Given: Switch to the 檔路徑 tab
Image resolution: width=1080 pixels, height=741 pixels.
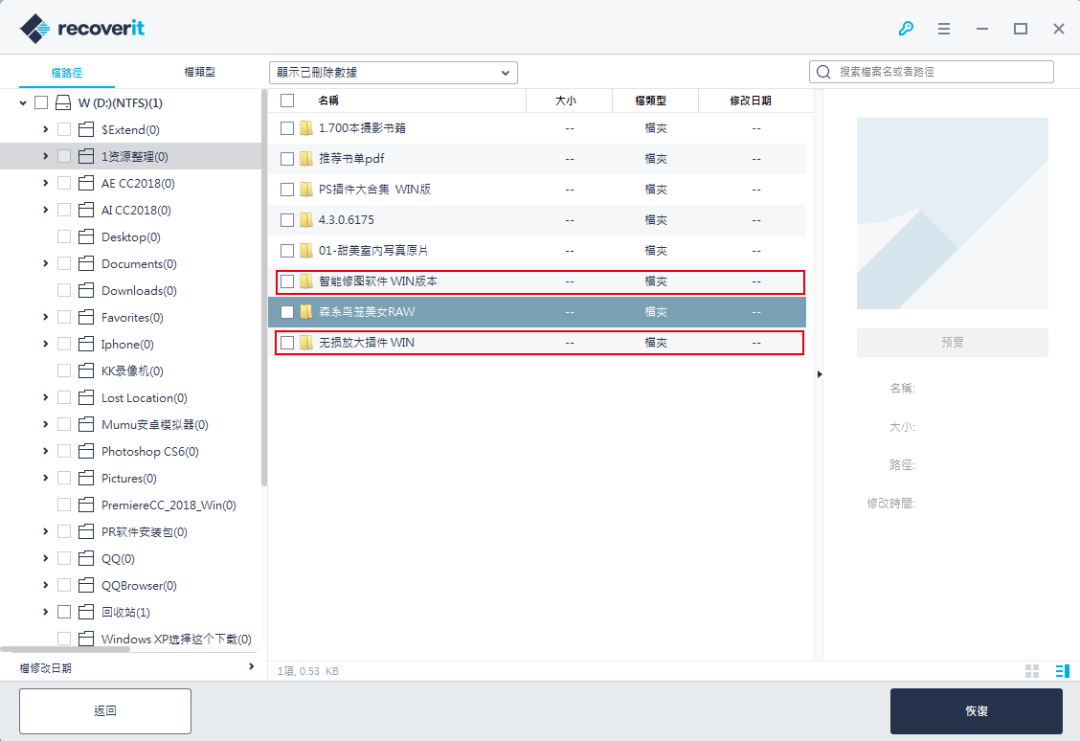Looking at the screenshot, I should [67, 72].
